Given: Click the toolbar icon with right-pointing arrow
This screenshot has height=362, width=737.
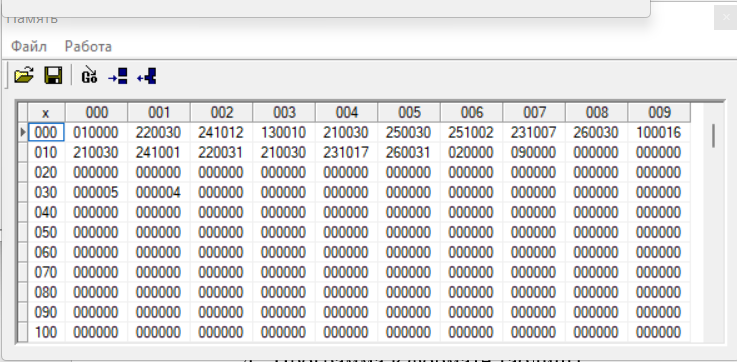Looking at the screenshot, I should click(x=118, y=75).
